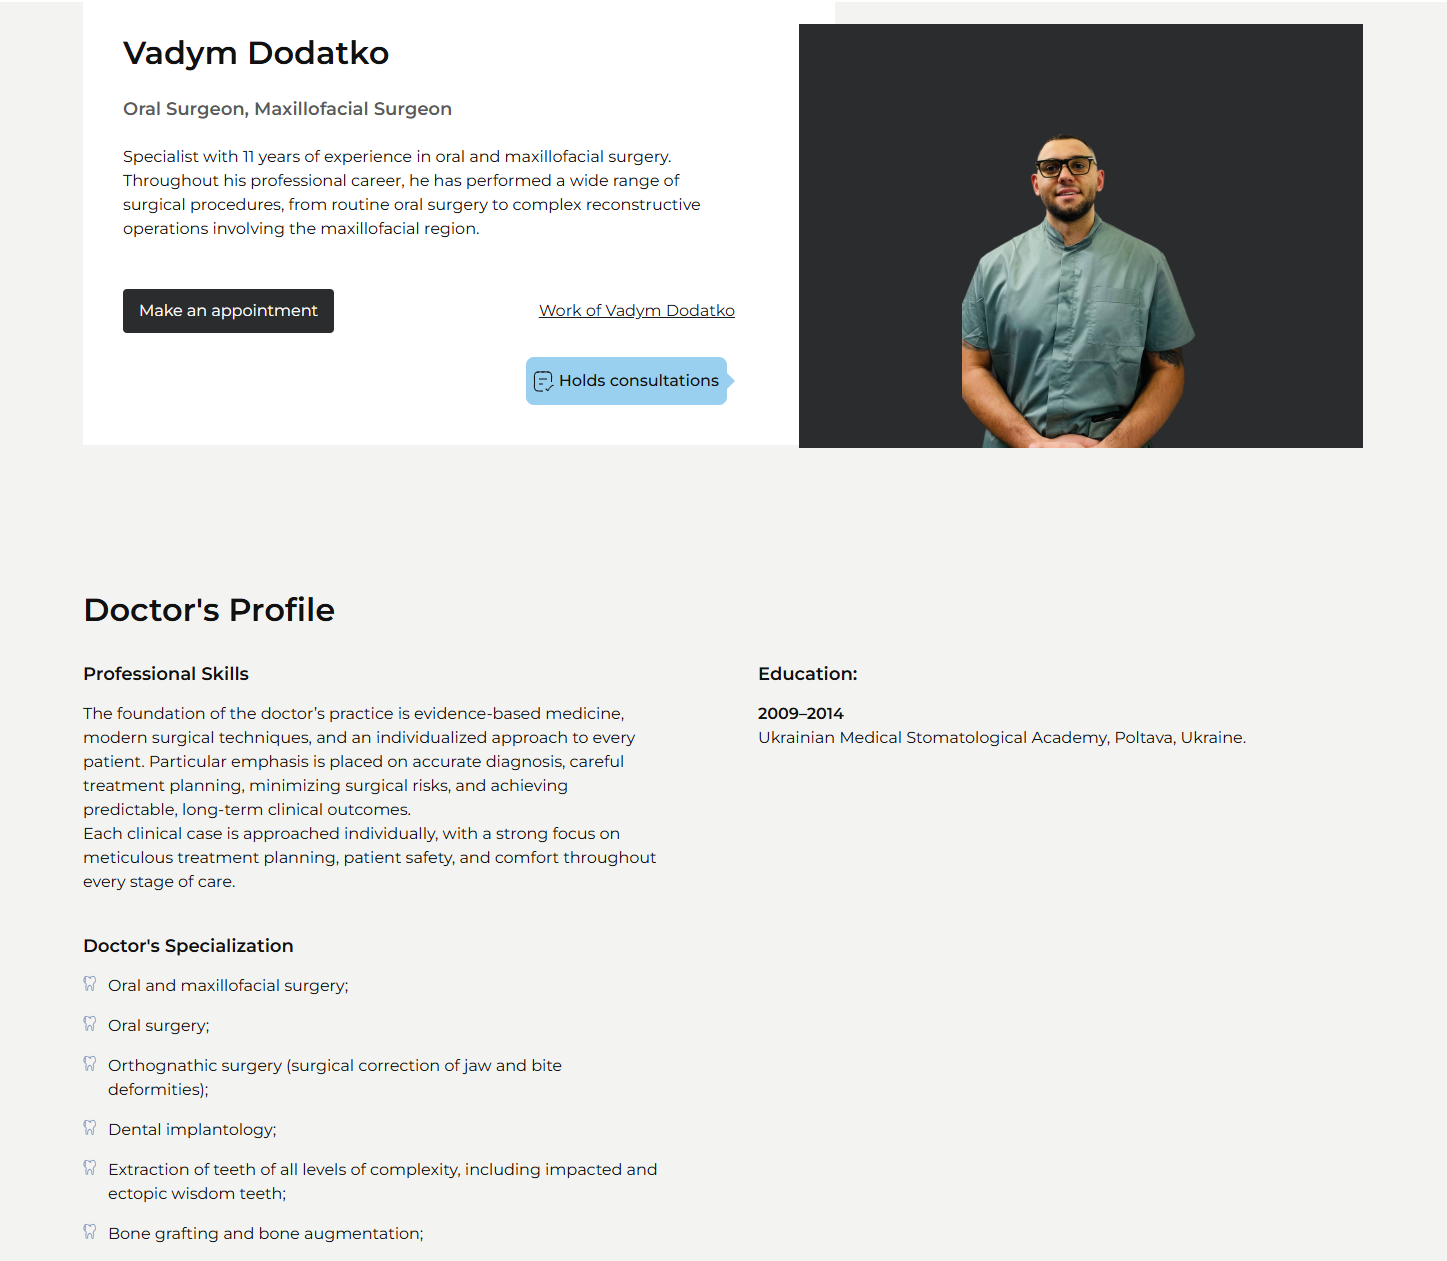1447x1261 pixels.
Task: Click the Dental implantology list text
Action: click(x=192, y=1130)
